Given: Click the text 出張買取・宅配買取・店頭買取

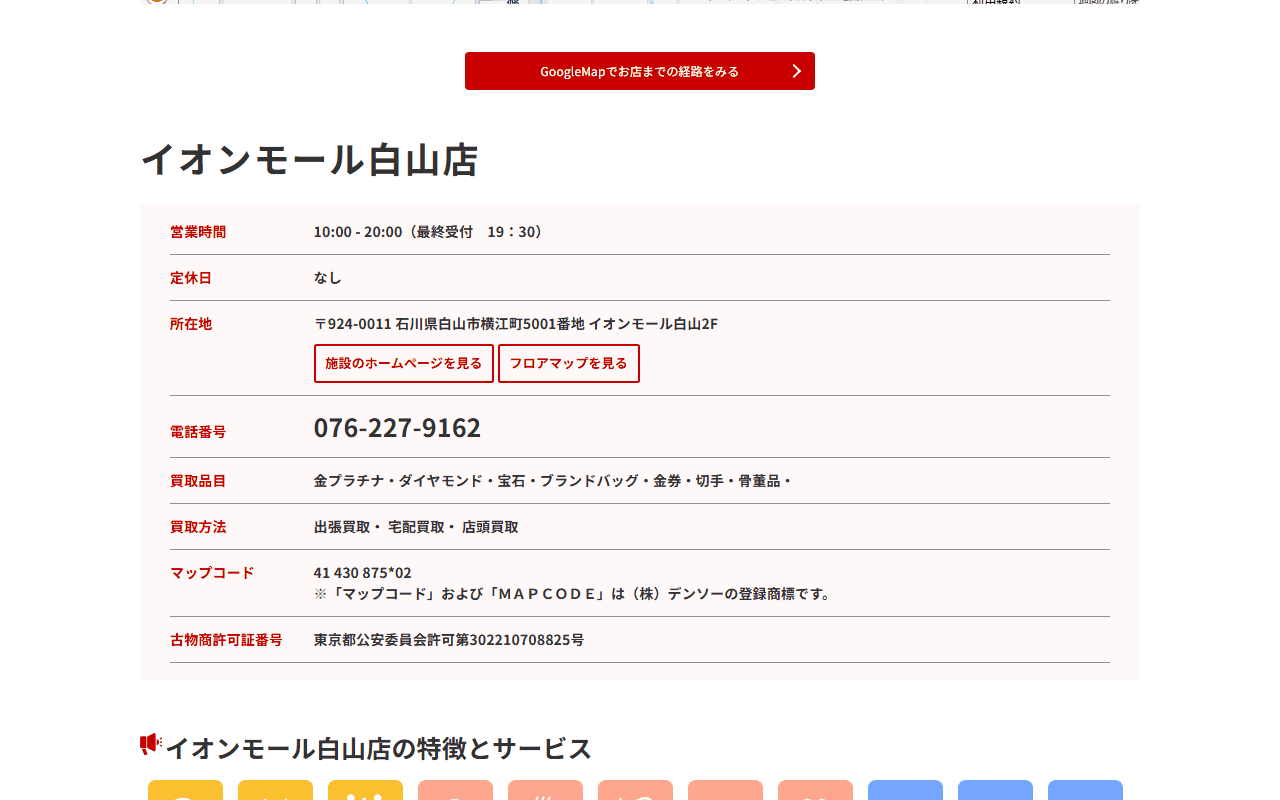Looking at the screenshot, I should 416,527.
